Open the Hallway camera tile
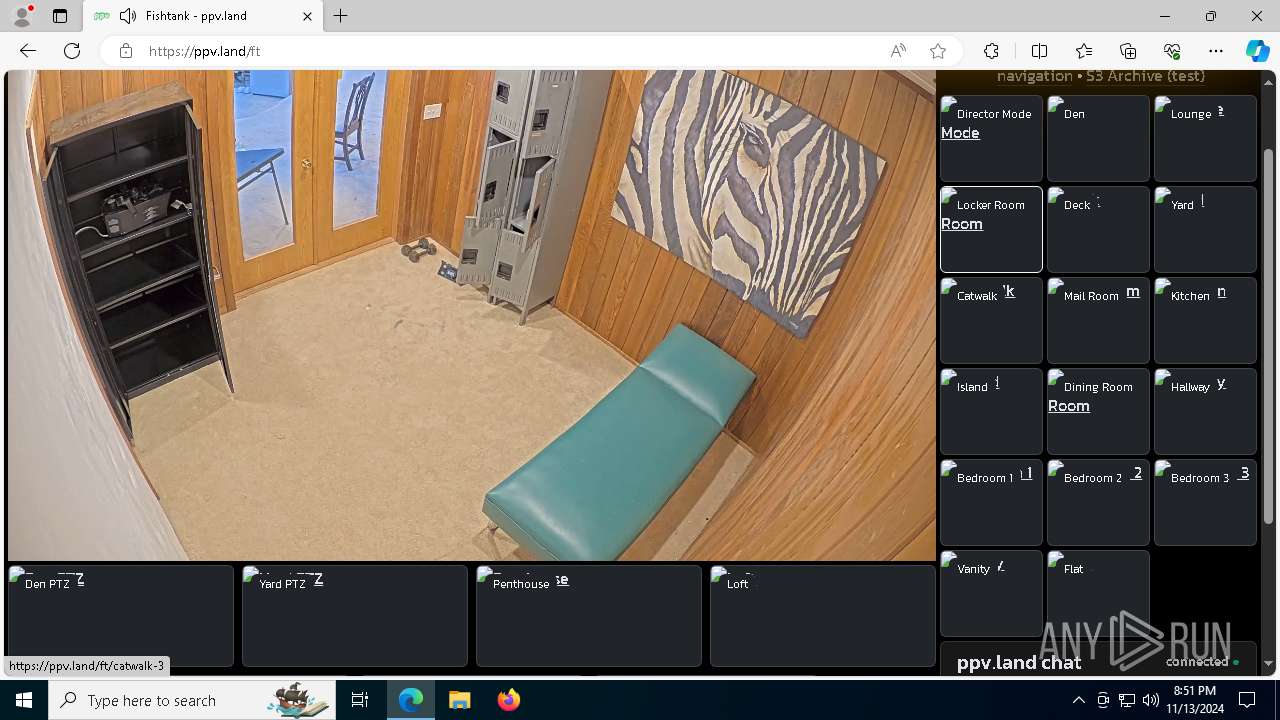The image size is (1280, 720). click(1205, 411)
